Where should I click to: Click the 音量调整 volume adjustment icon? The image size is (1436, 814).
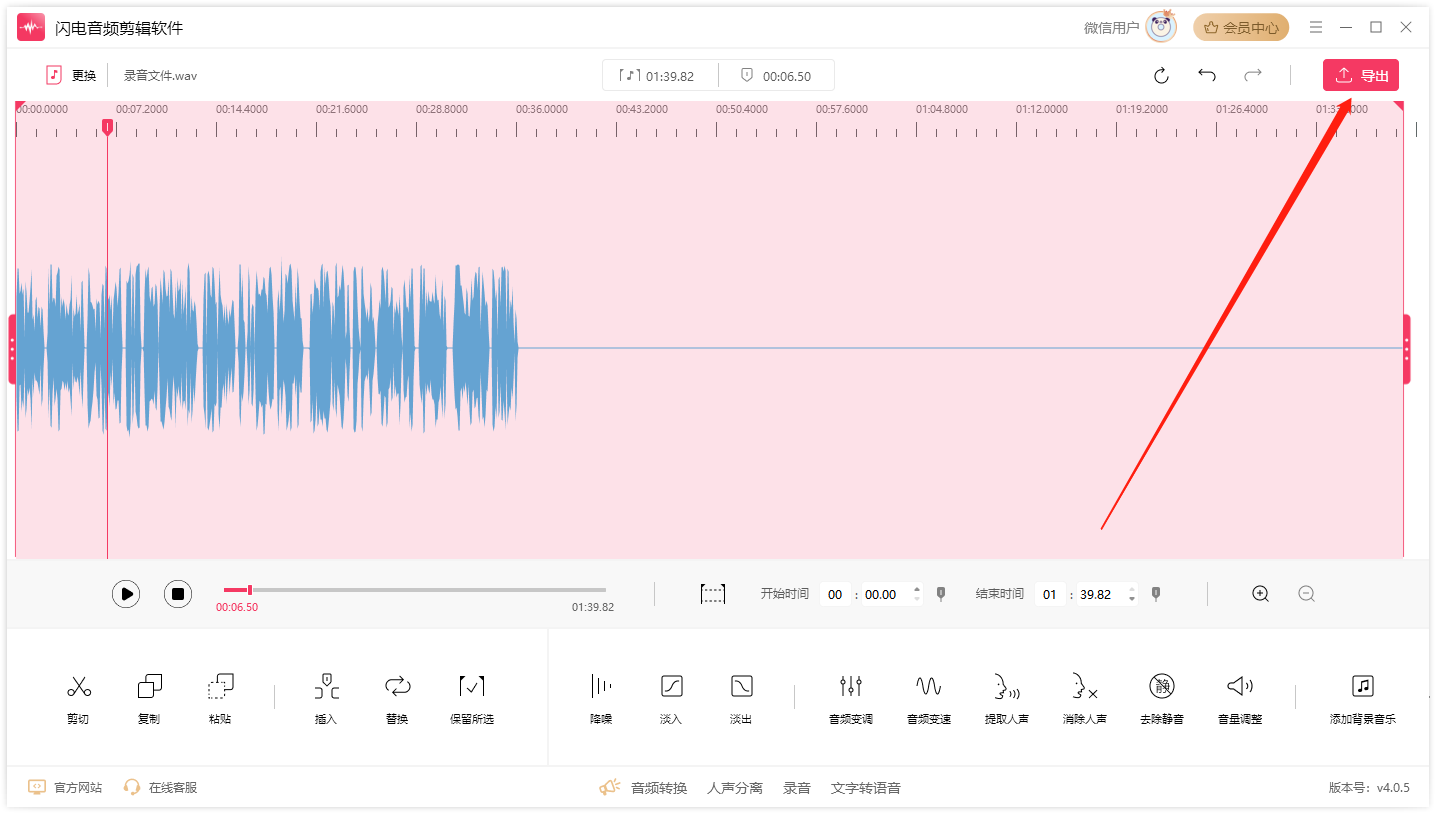coord(1238,697)
